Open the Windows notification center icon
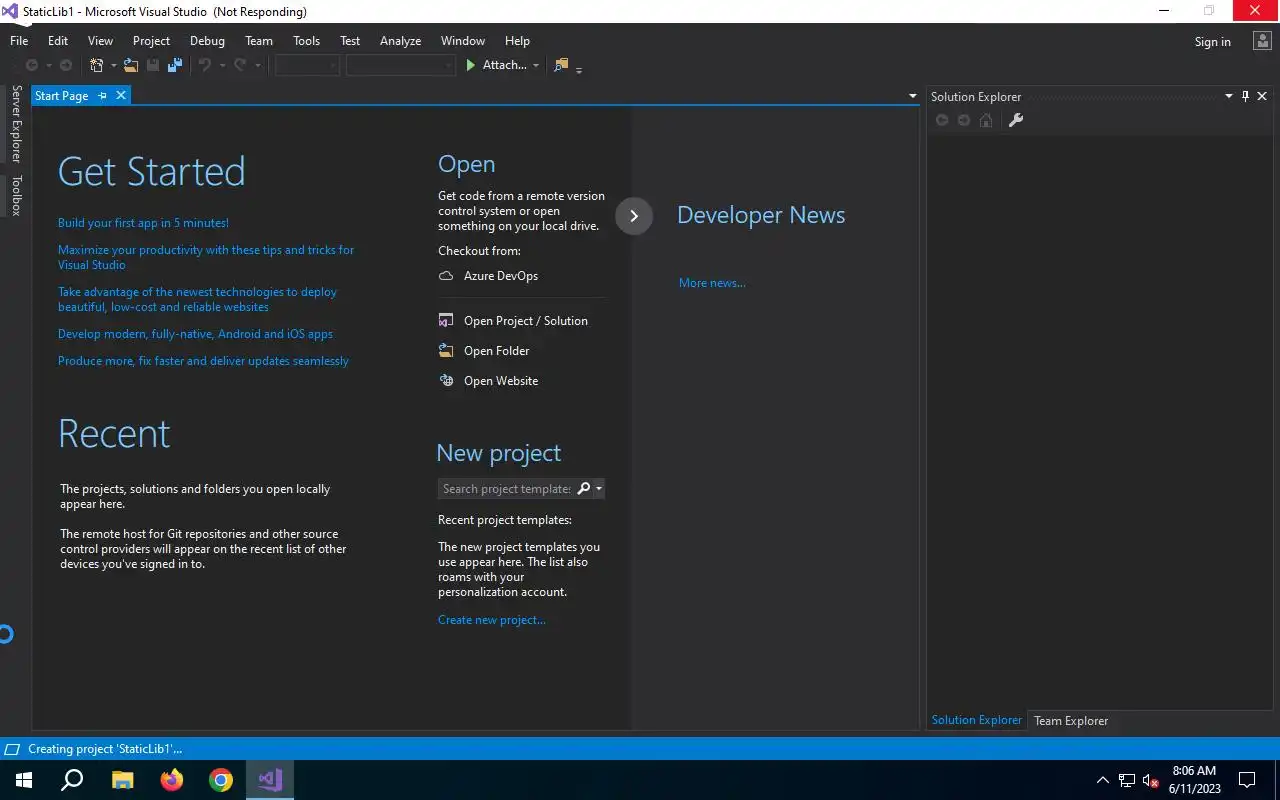This screenshot has width=1280, height=800. 1247,780
